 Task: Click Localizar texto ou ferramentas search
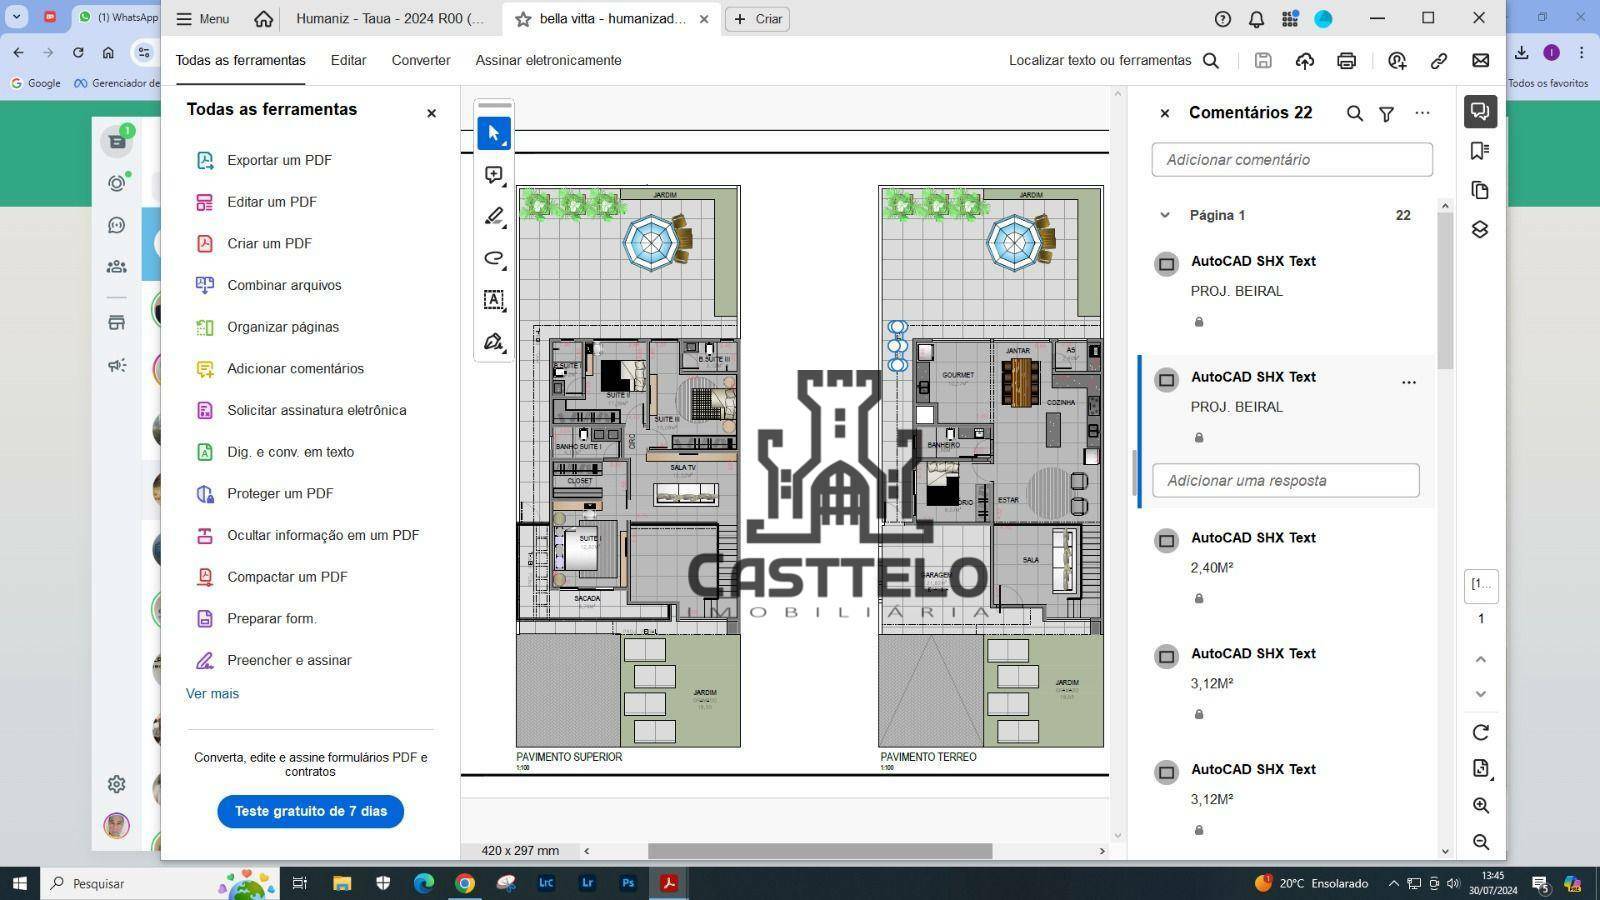(1114, 60)
